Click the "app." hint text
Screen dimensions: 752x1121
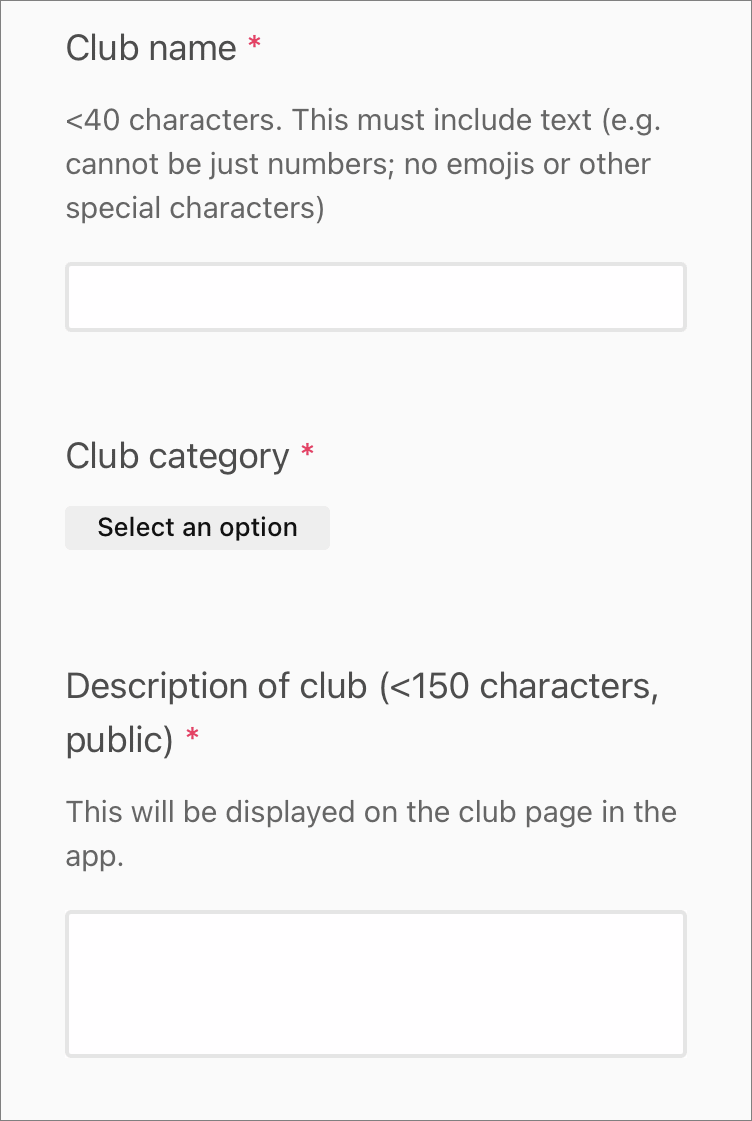(x=95, y=857)
